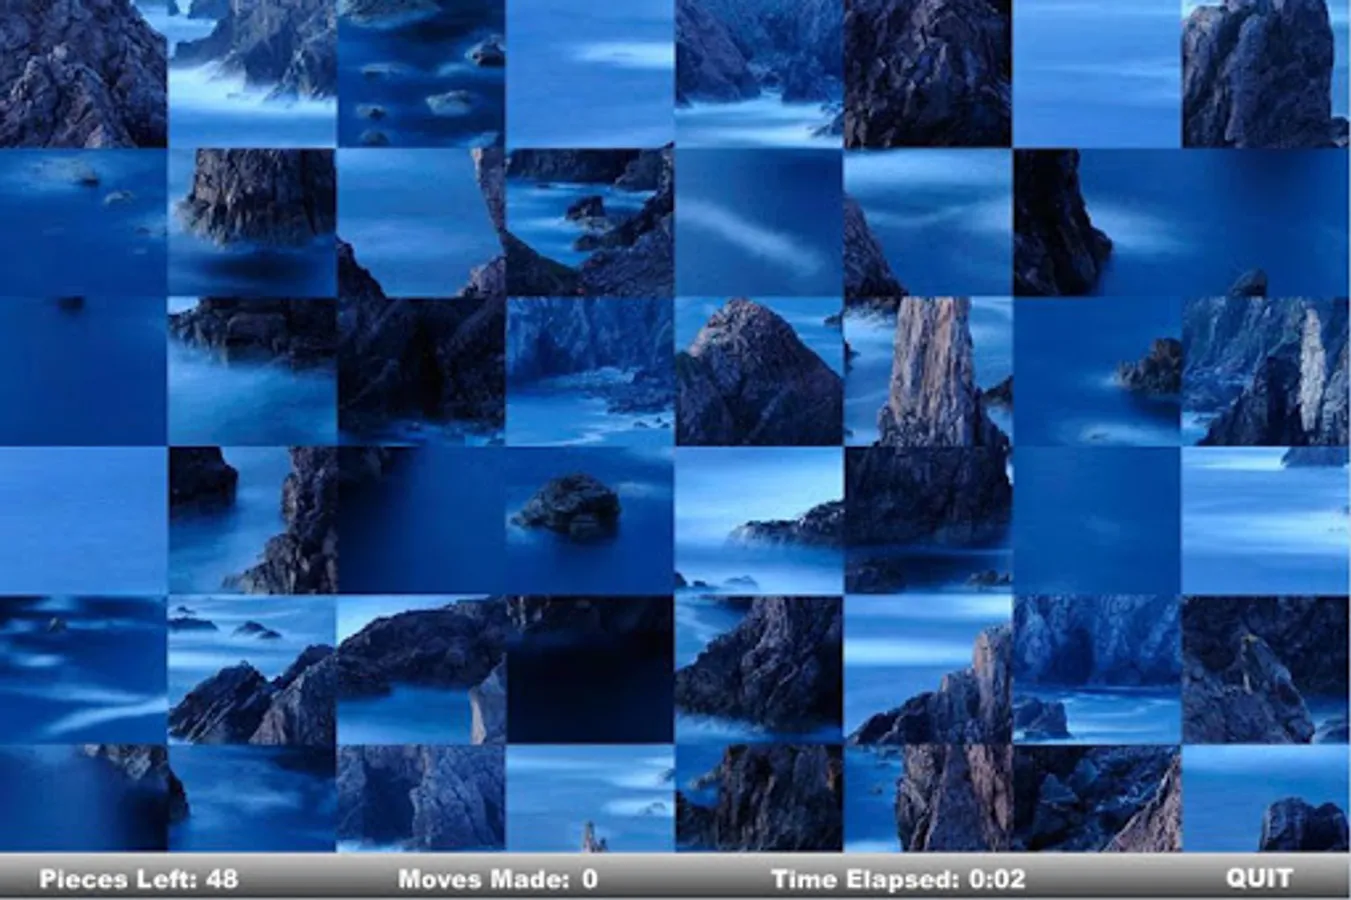1351x900 pixels.
Task: Click the Pieces Left counter
Action: (138, 878)
